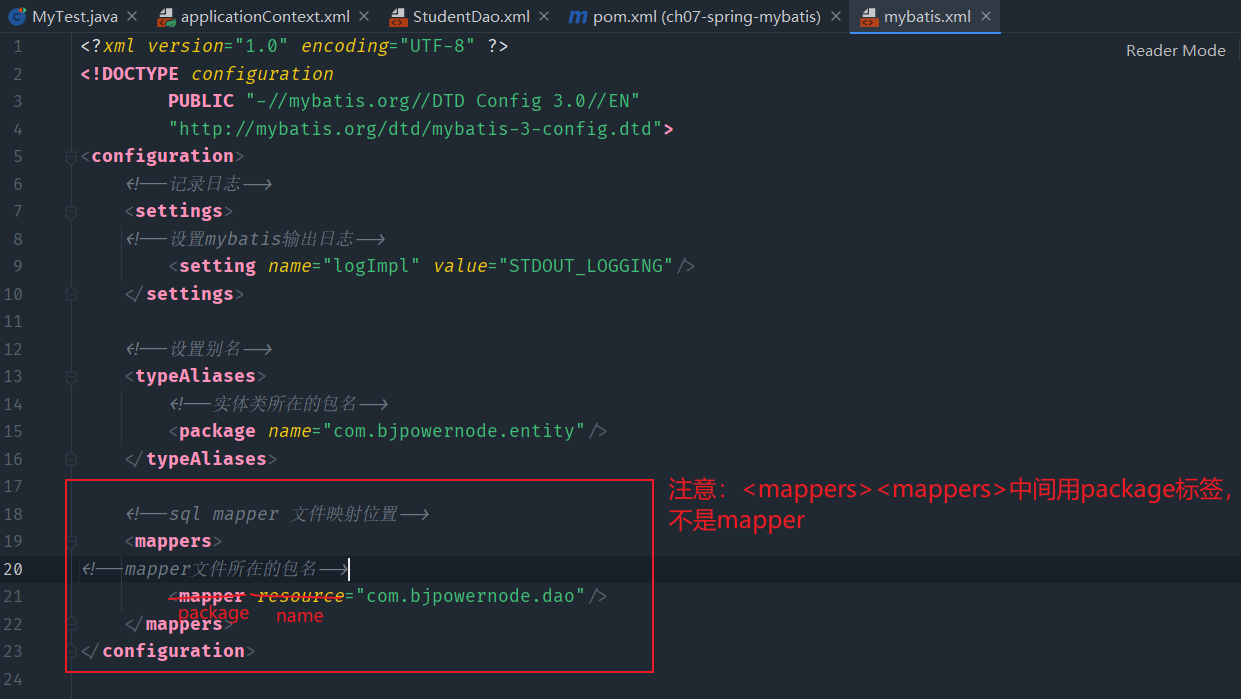
Task: Click the mapper文件所在的包名 comment line 20
Action: [x=215, y=569]
